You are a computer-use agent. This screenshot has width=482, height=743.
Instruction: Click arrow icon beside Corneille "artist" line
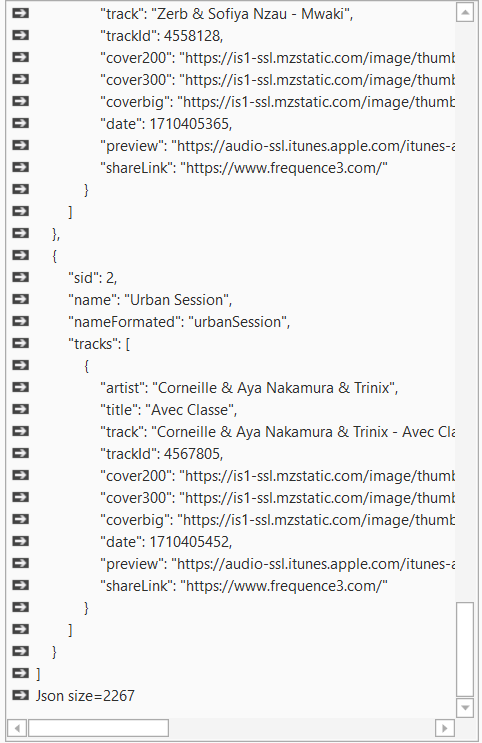point(20,387)
